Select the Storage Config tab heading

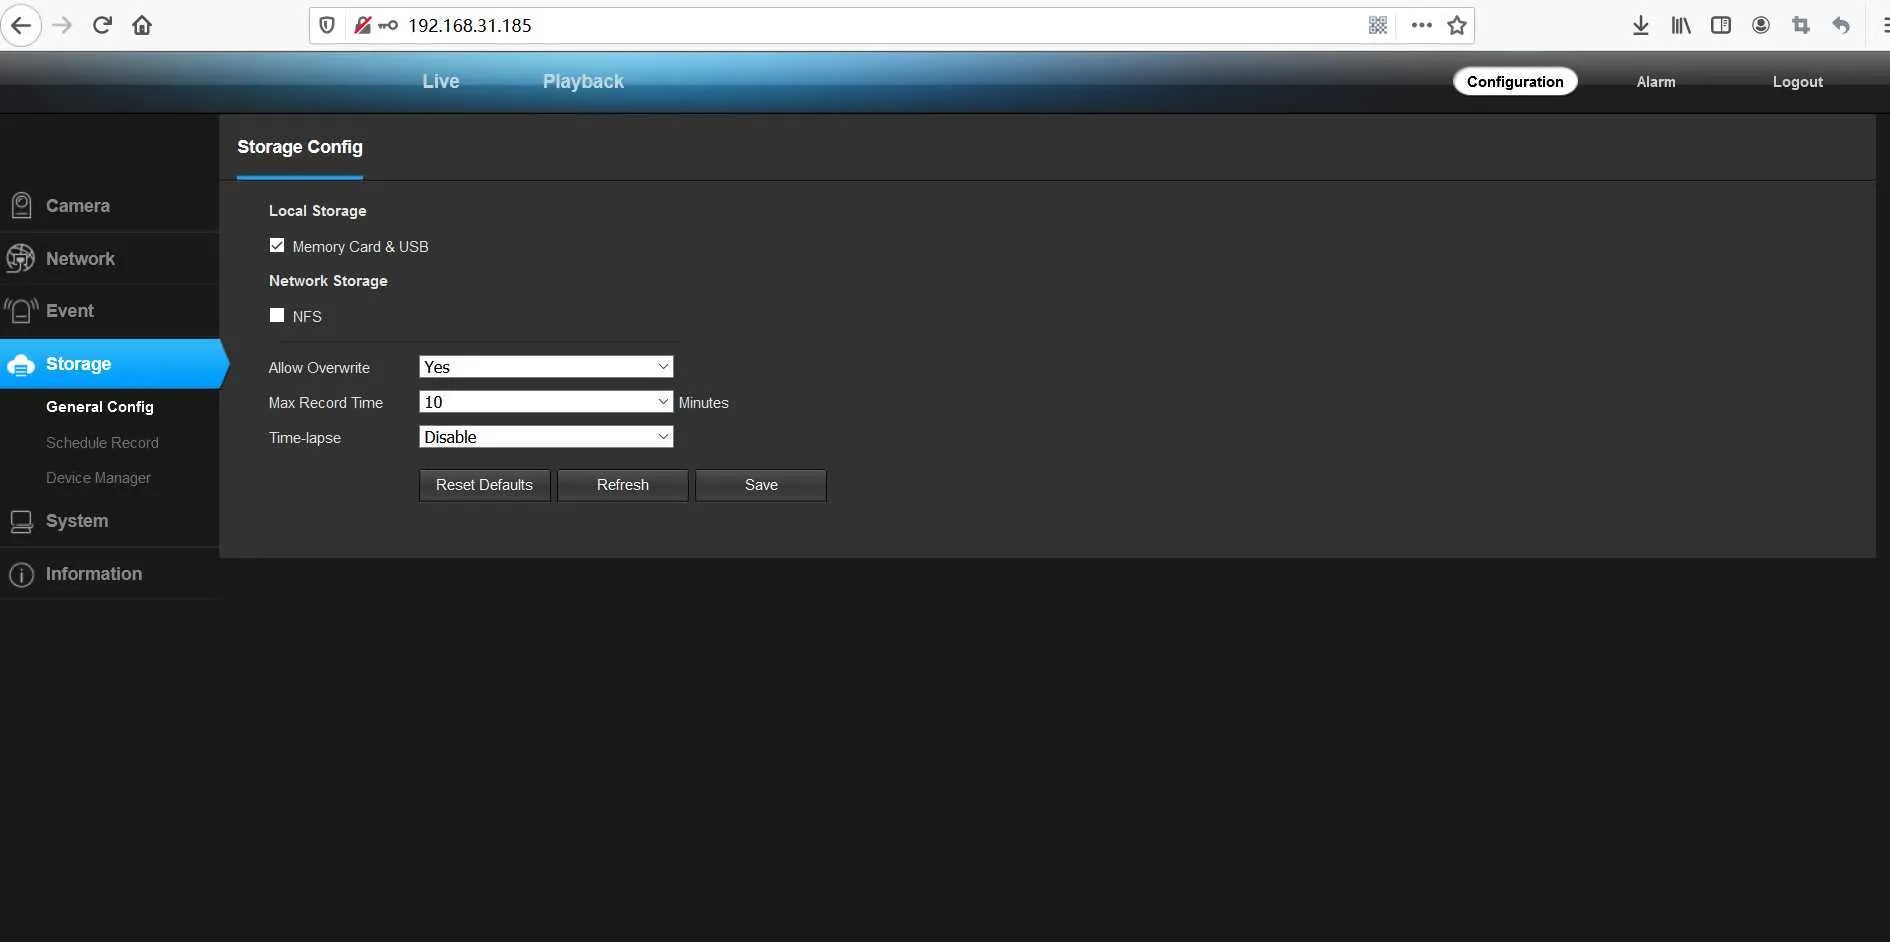click(300, 147)
